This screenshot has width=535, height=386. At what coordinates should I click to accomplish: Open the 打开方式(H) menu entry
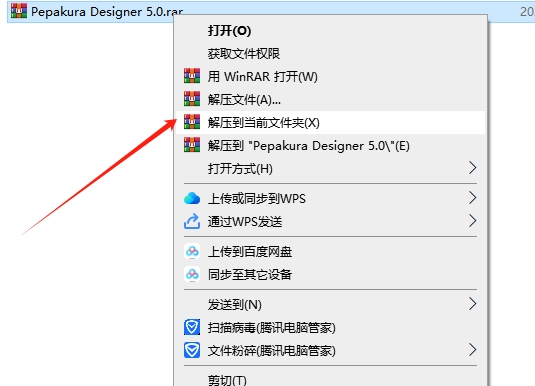tap(330, 169)
